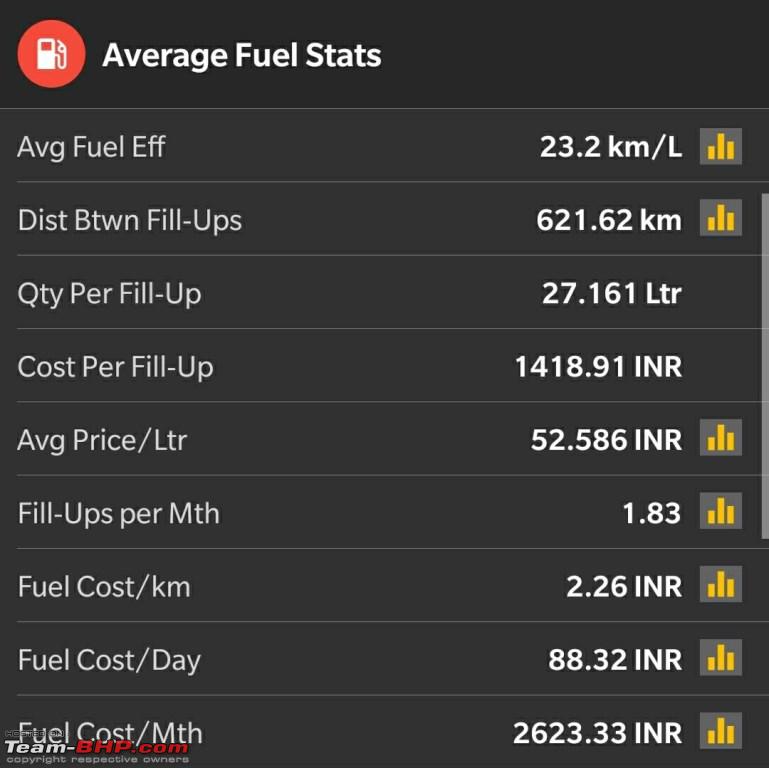Select the Average Fuel Stats header

click(x=242, y=55)
